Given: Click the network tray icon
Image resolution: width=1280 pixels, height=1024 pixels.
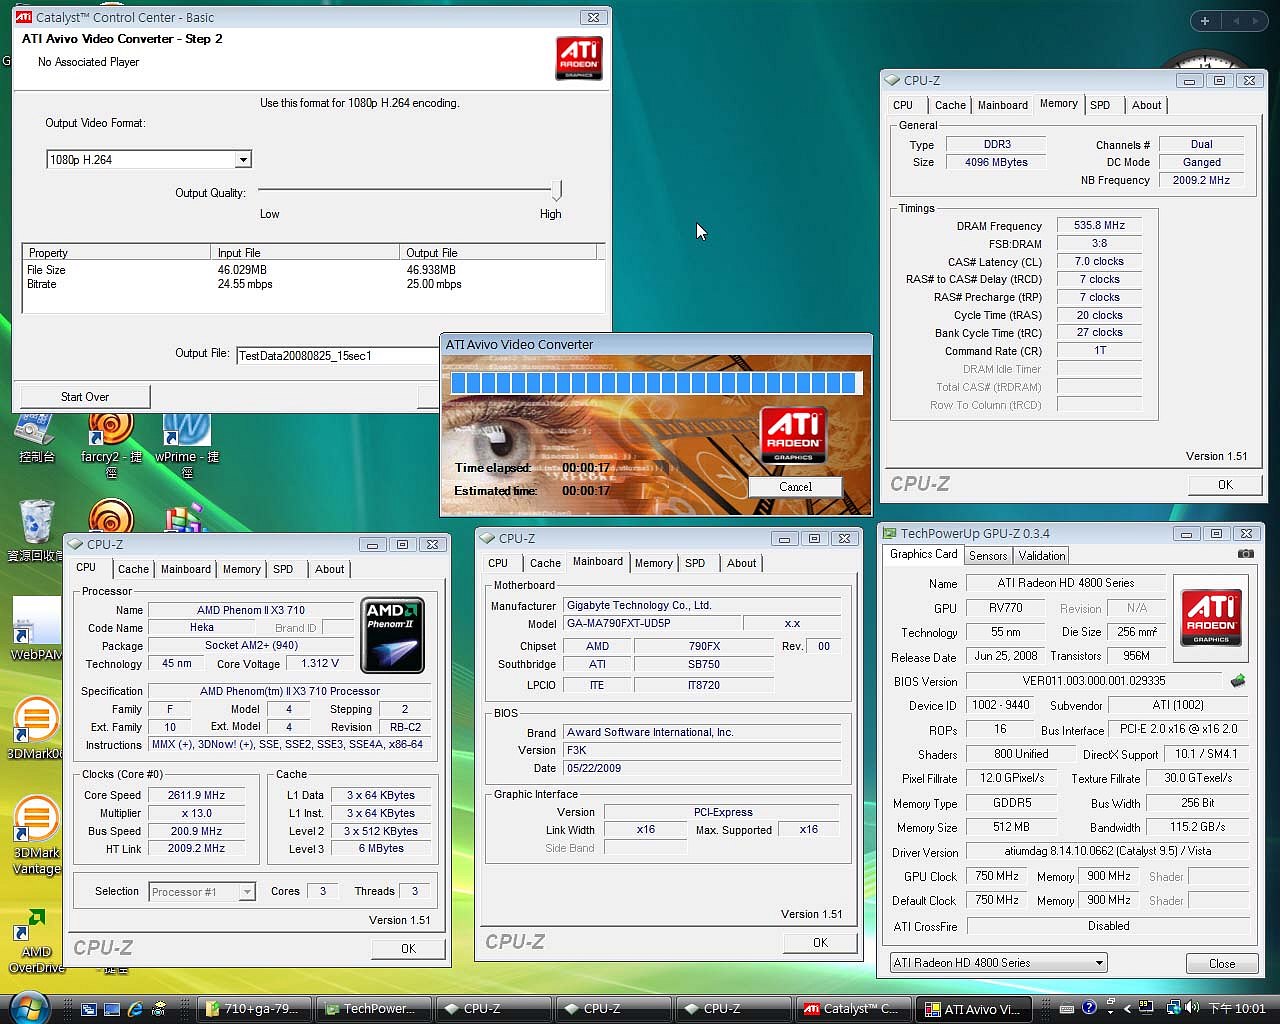Looking at the screenshot, I should tap(1174, 1008).
